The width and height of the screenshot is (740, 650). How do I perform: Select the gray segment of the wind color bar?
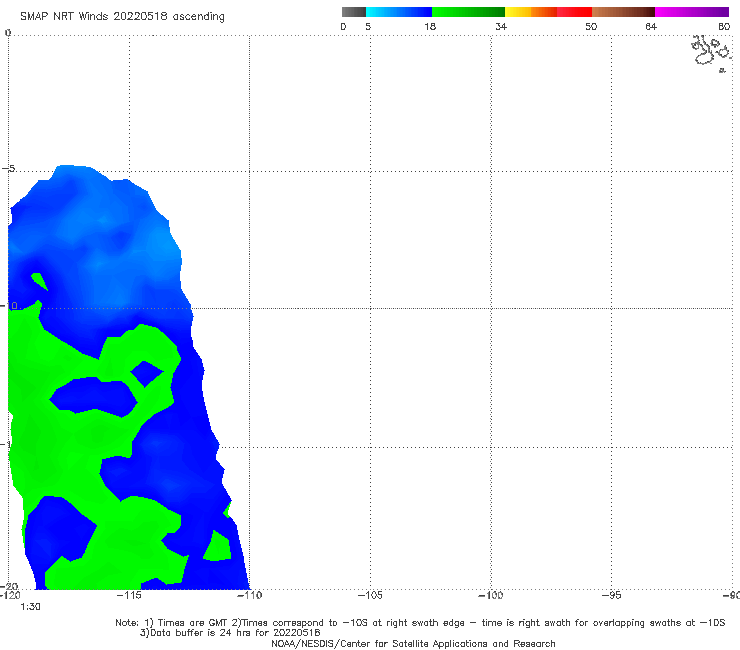click(354, 12)
